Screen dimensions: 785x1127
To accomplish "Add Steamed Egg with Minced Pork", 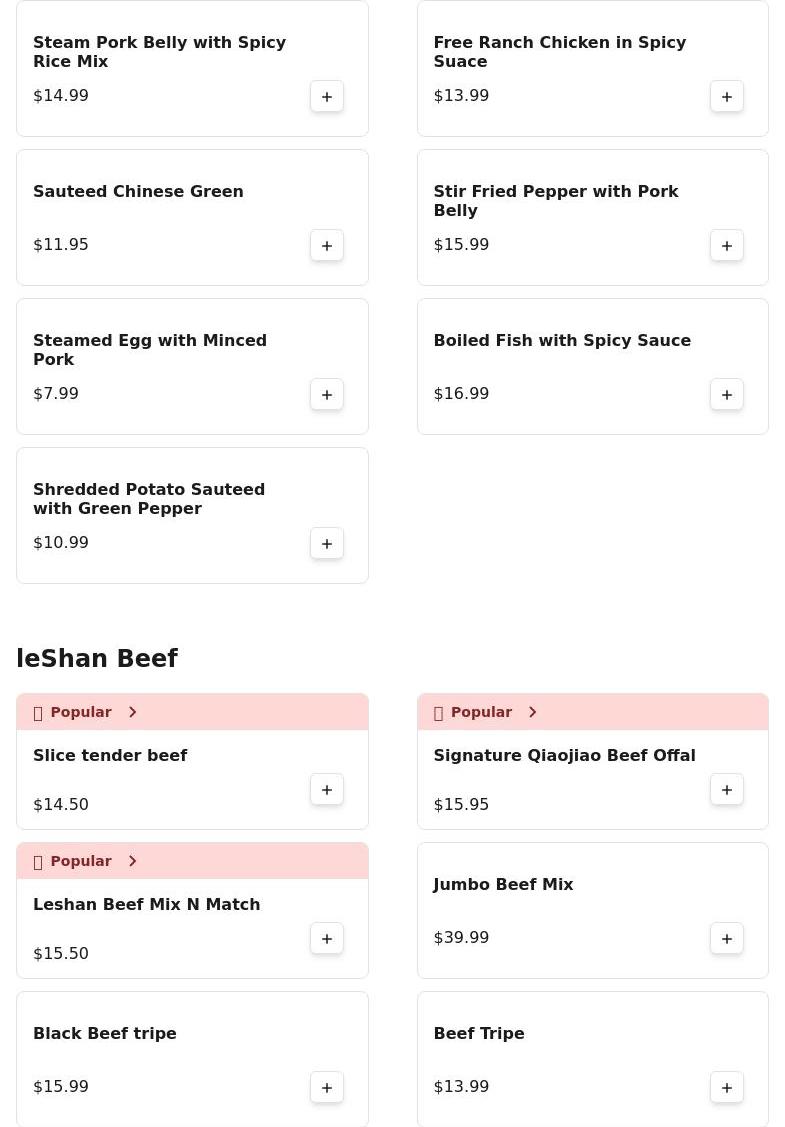I will point(327,395).
